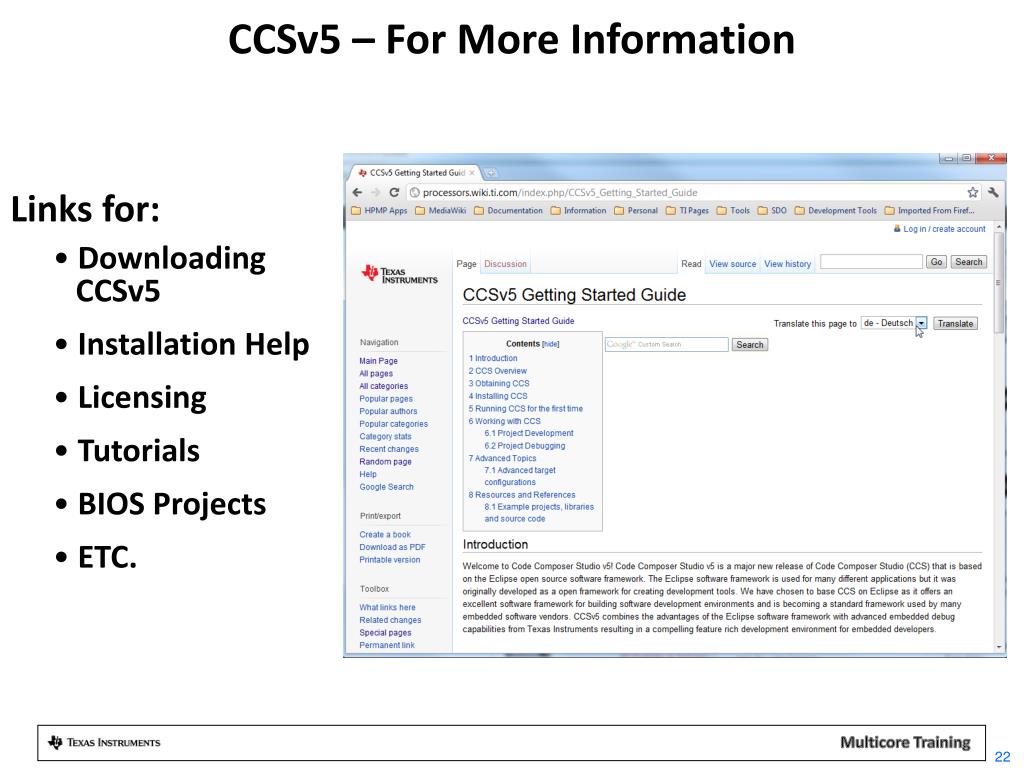Go back with browser back arrow

tap(357, 193)
